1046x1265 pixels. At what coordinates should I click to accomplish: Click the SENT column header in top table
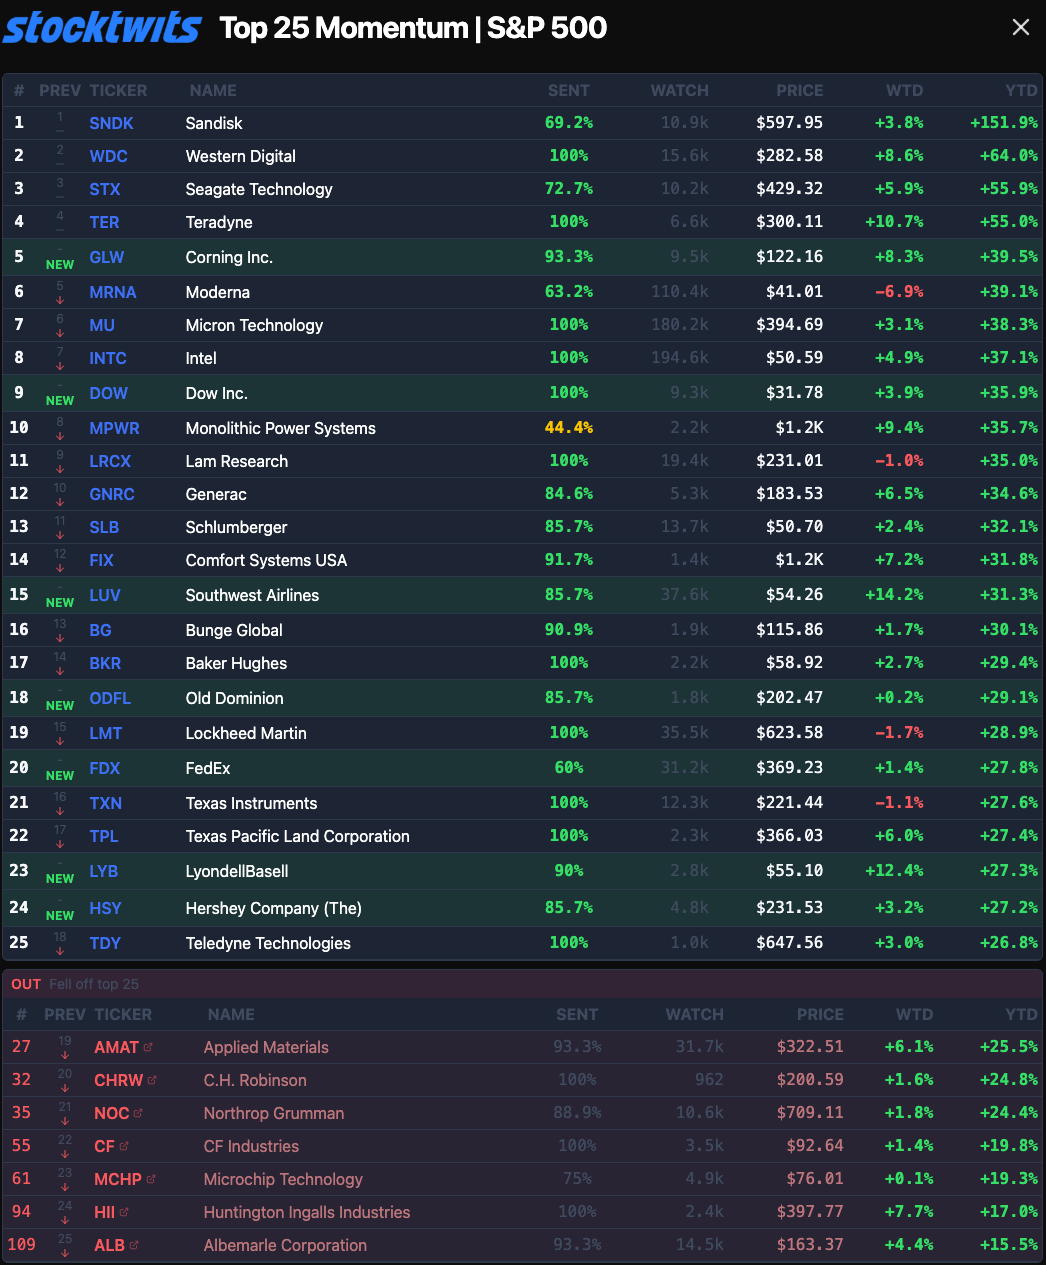coord(568,90)
